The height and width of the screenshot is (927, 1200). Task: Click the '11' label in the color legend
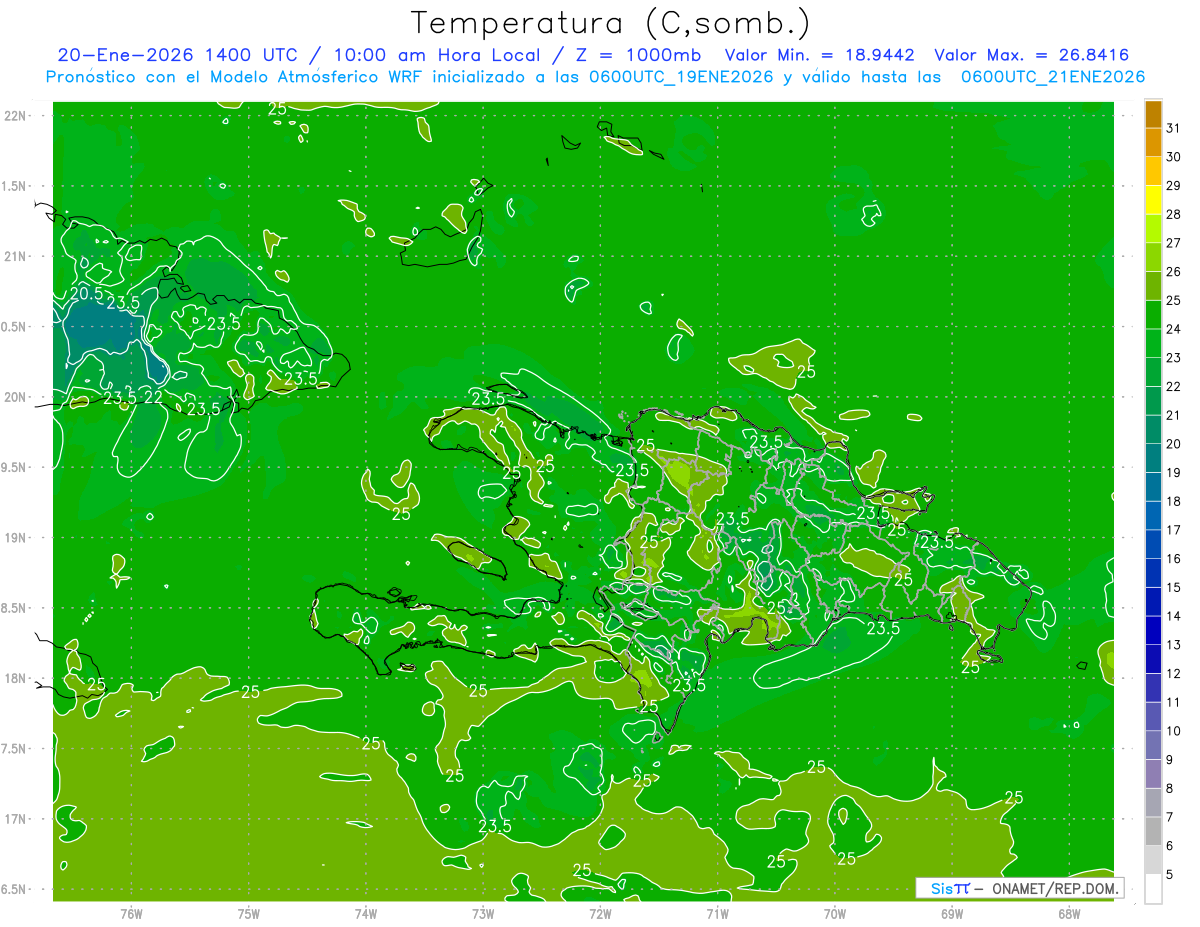[1174, 702]
